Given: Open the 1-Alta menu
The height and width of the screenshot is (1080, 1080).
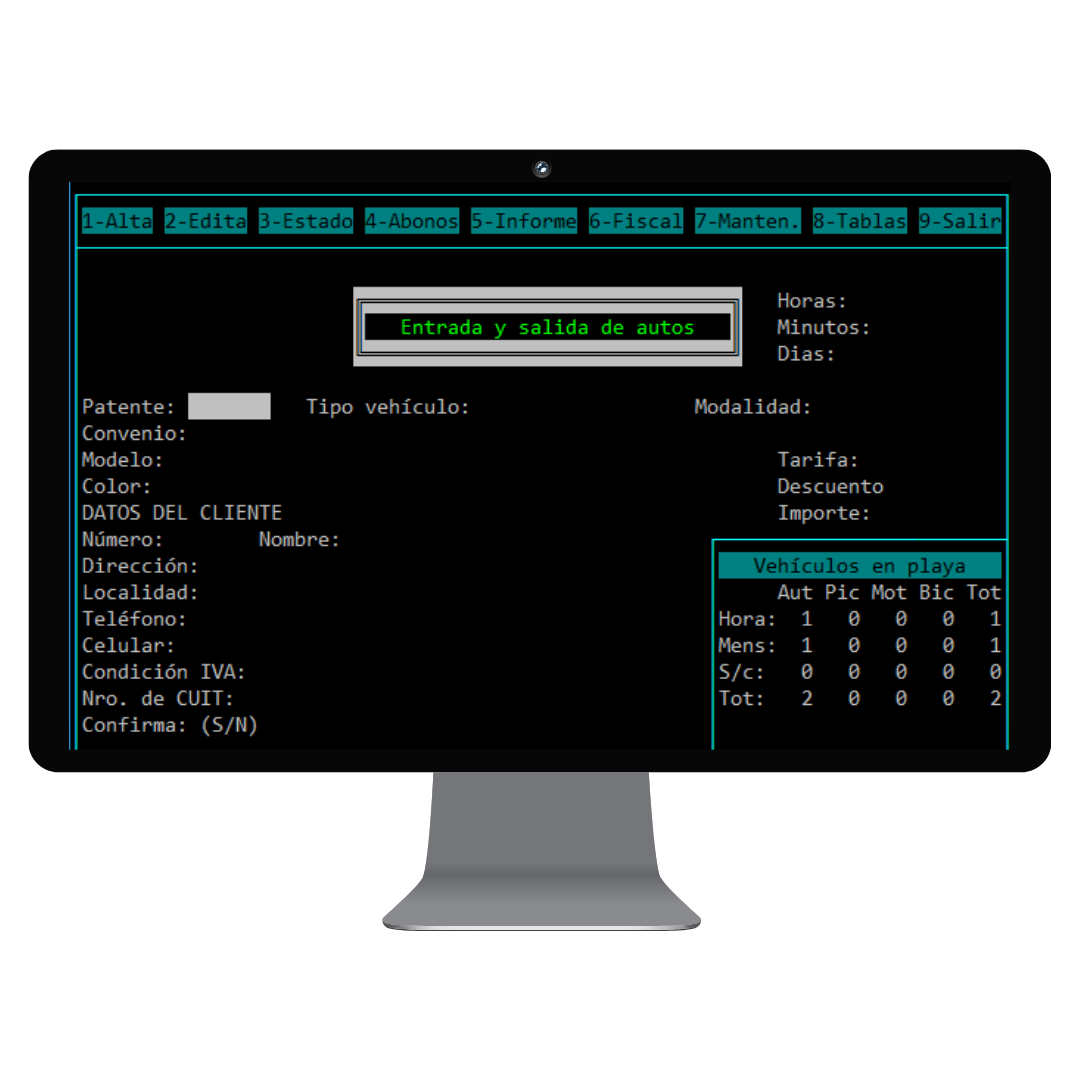Looking at the screenshot, I should point(117,221).
